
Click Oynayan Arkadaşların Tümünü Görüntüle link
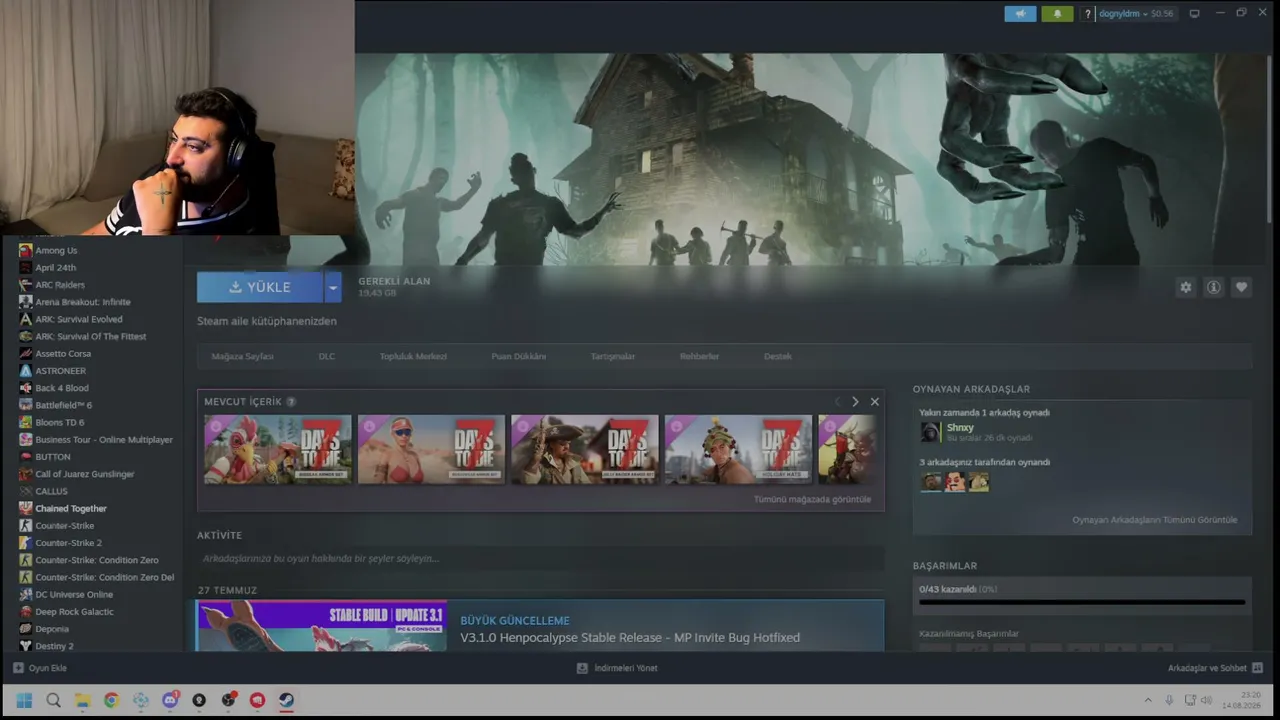1154,520
